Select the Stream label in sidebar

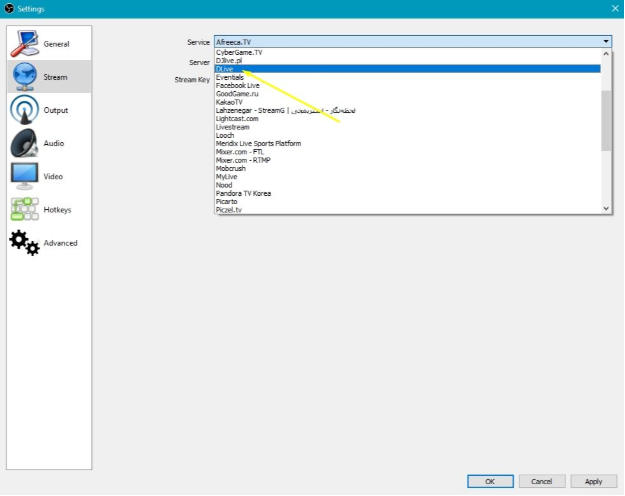[x=55, y=77]
